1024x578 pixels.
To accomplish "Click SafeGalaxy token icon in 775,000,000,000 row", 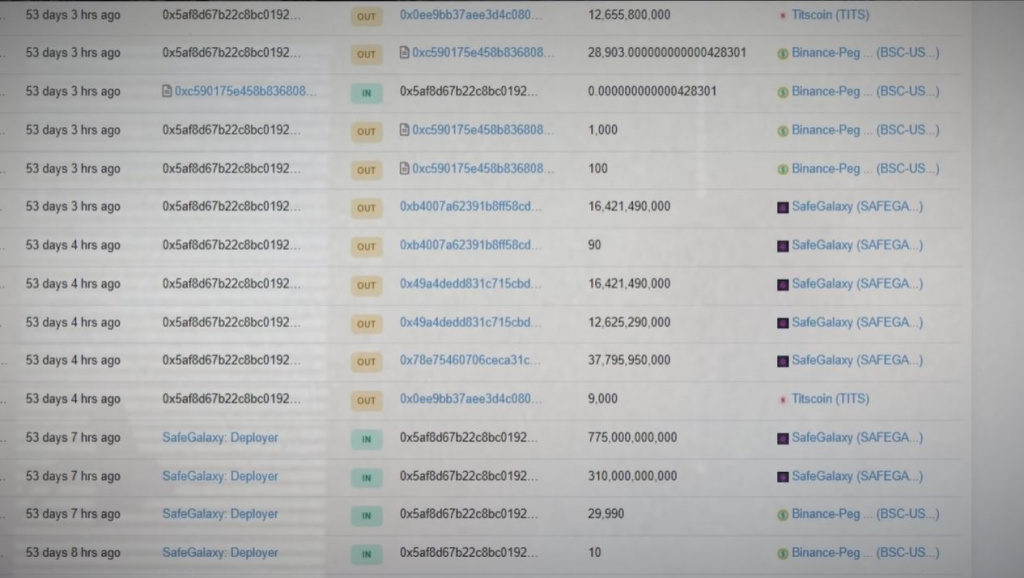I will tap(782, 438).
